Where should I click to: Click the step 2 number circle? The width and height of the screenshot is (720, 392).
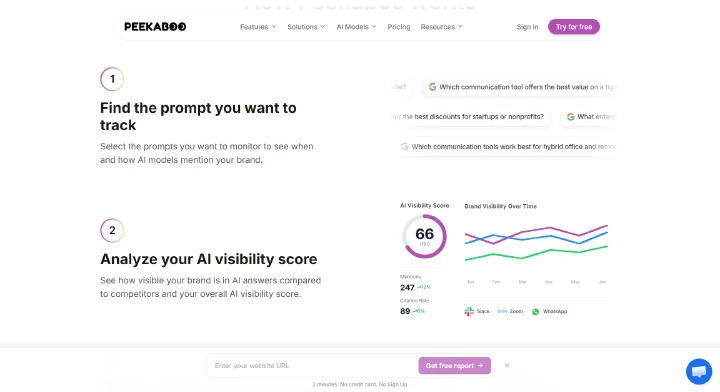click(112, 230)
